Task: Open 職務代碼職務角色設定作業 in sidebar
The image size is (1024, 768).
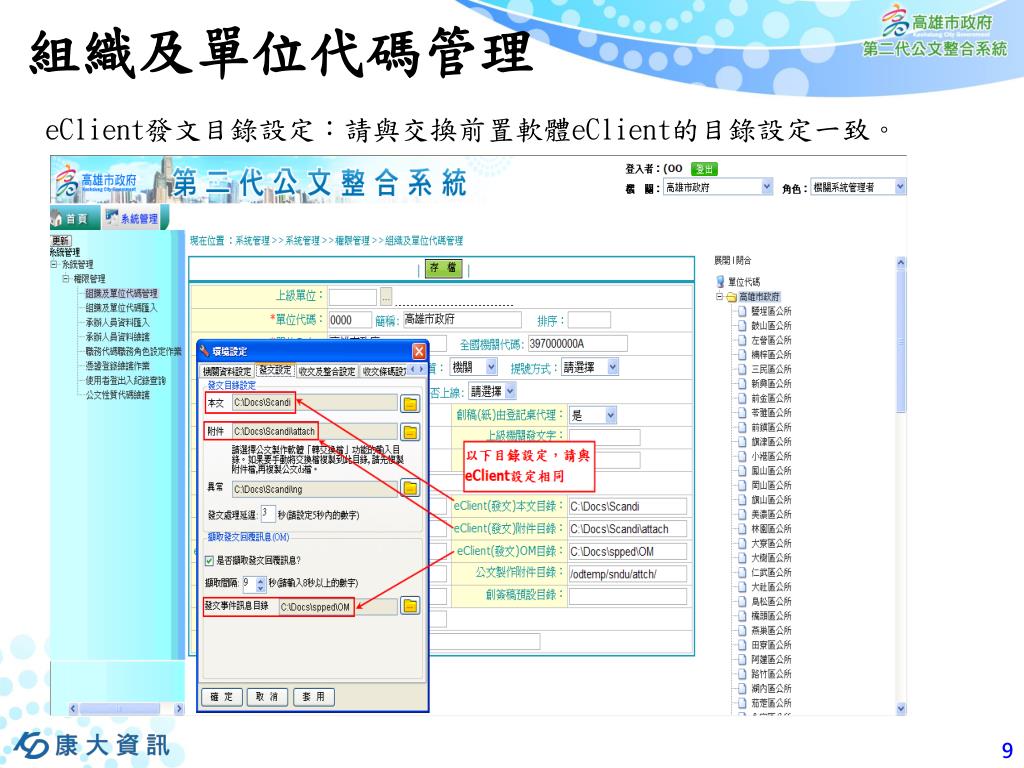Action: [x=133, y=351]
